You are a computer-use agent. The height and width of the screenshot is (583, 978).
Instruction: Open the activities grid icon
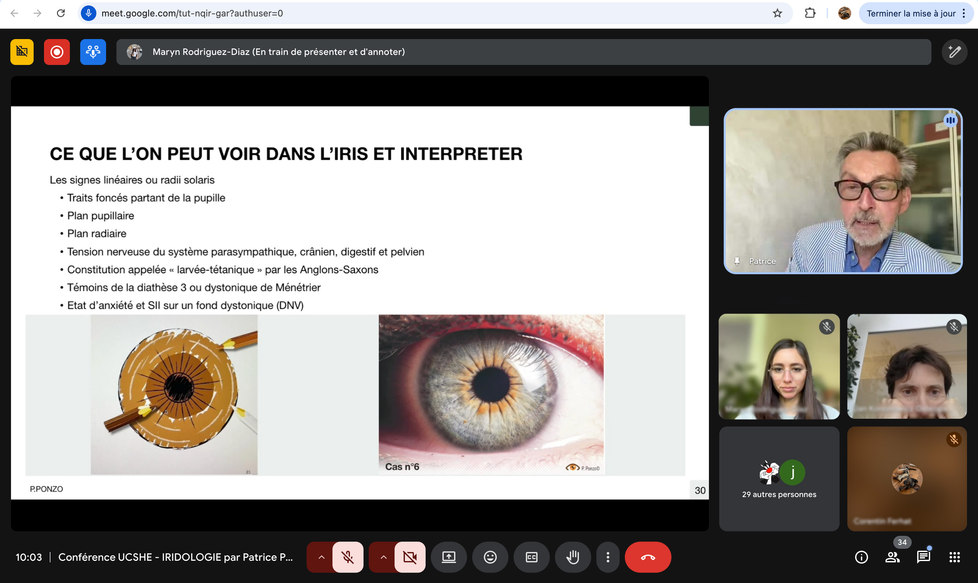tap(954, 557)
